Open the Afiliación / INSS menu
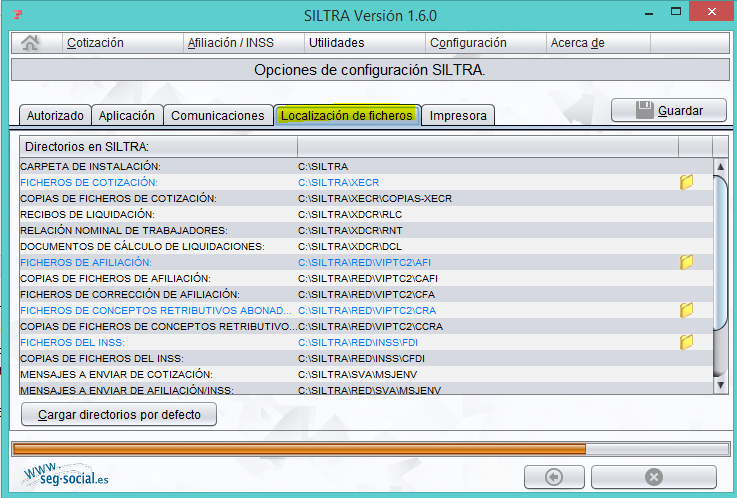 coord(230,43)
